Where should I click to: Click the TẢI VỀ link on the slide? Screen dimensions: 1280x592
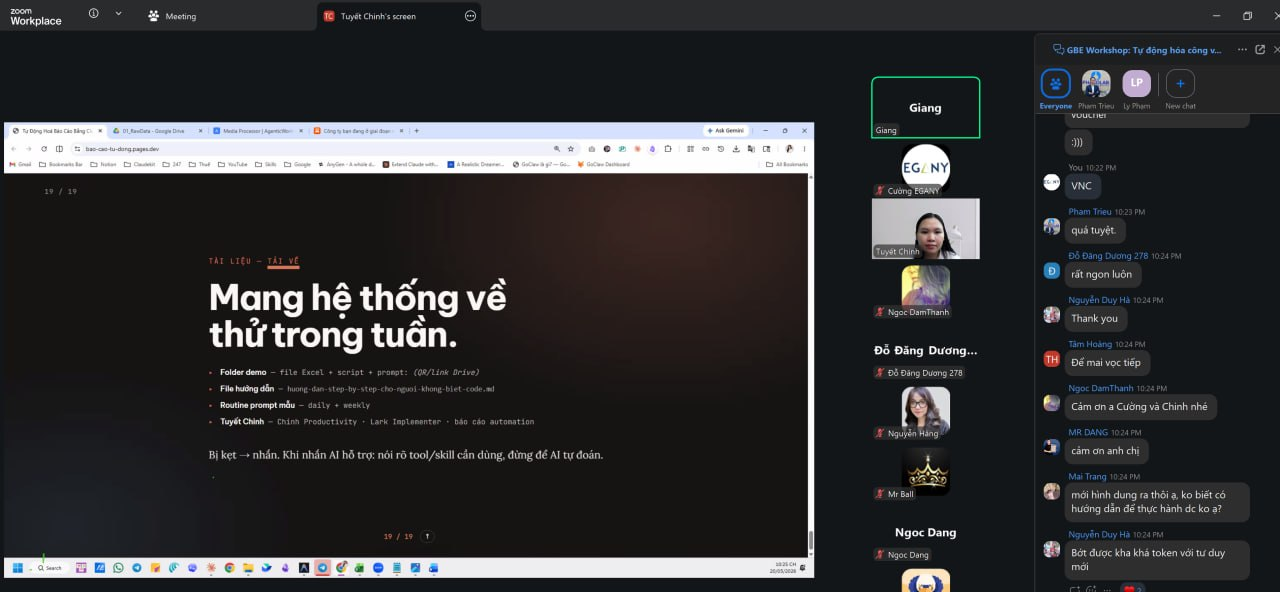[283, 262]
